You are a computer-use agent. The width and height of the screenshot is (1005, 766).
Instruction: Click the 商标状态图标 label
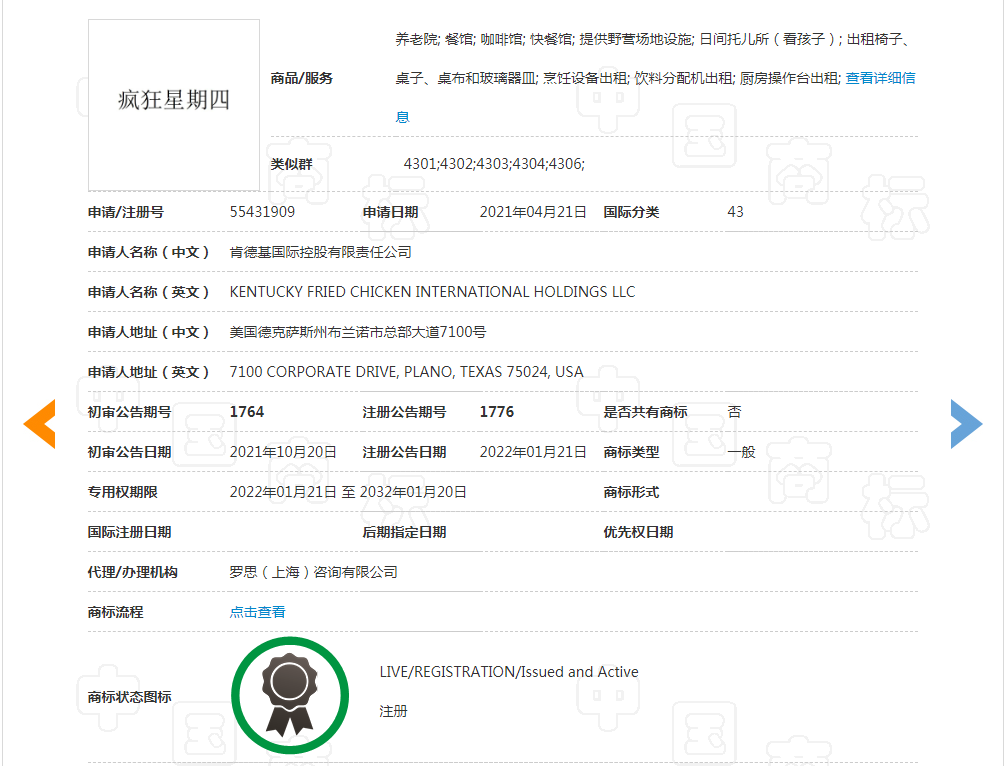tap(129, 697)
